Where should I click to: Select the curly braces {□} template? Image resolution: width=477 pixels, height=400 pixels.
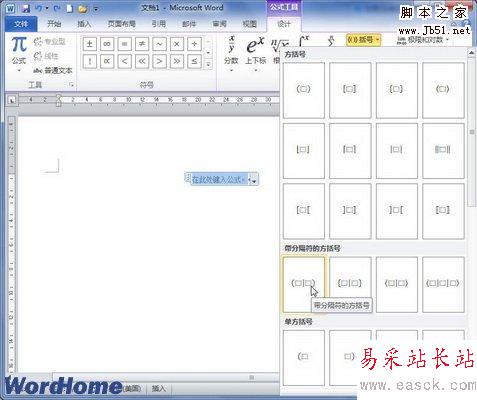point(396,90)
